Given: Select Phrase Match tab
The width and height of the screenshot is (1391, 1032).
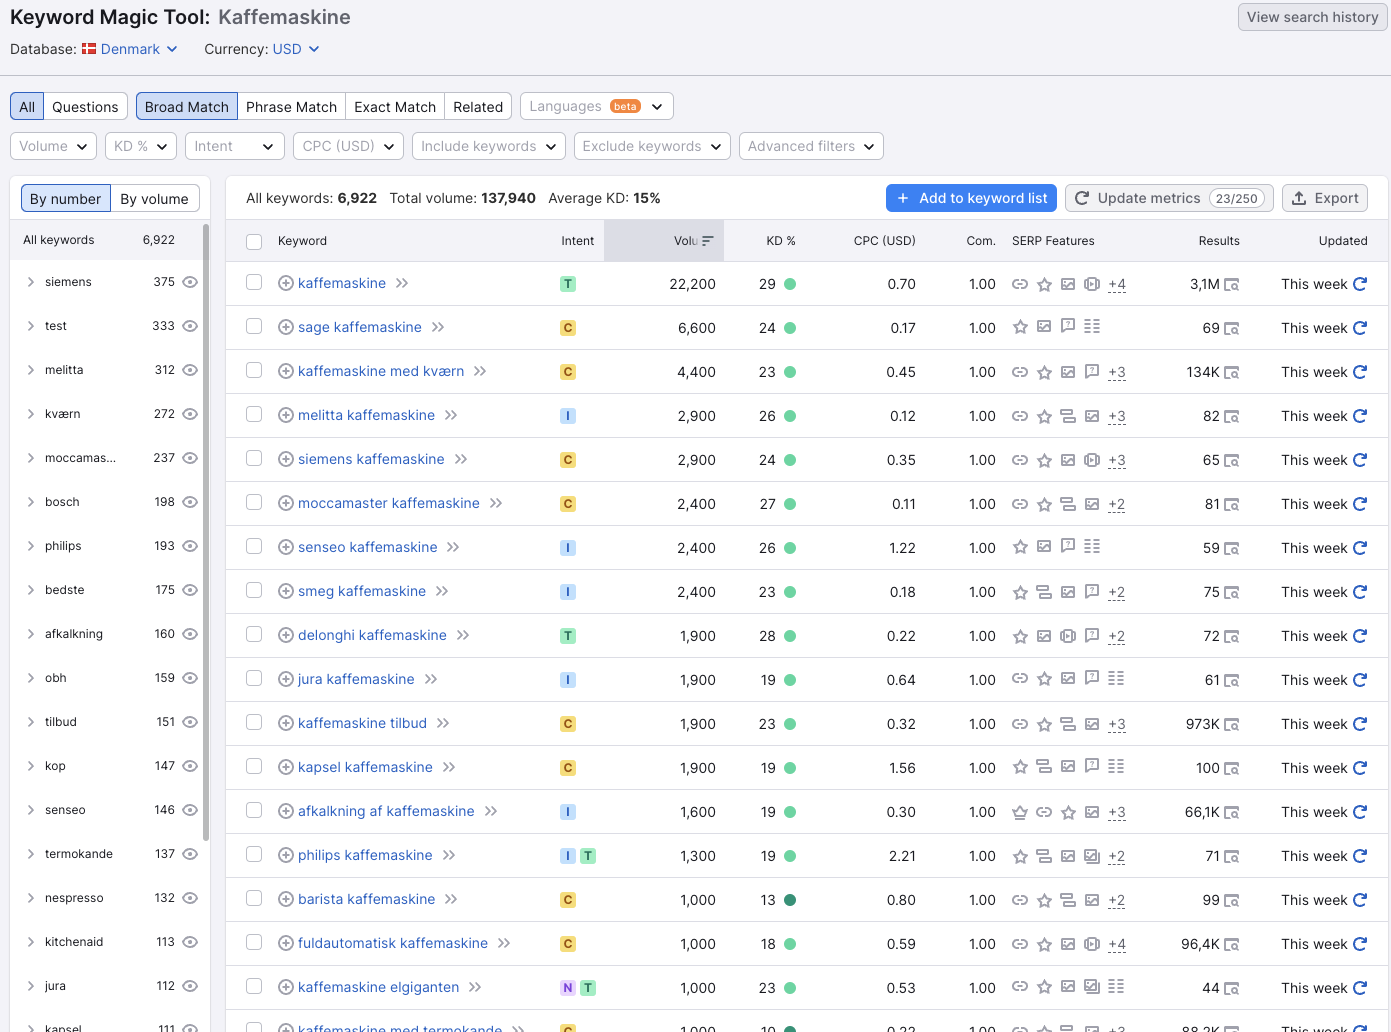Looking at the screenshot, I should 291,106.
